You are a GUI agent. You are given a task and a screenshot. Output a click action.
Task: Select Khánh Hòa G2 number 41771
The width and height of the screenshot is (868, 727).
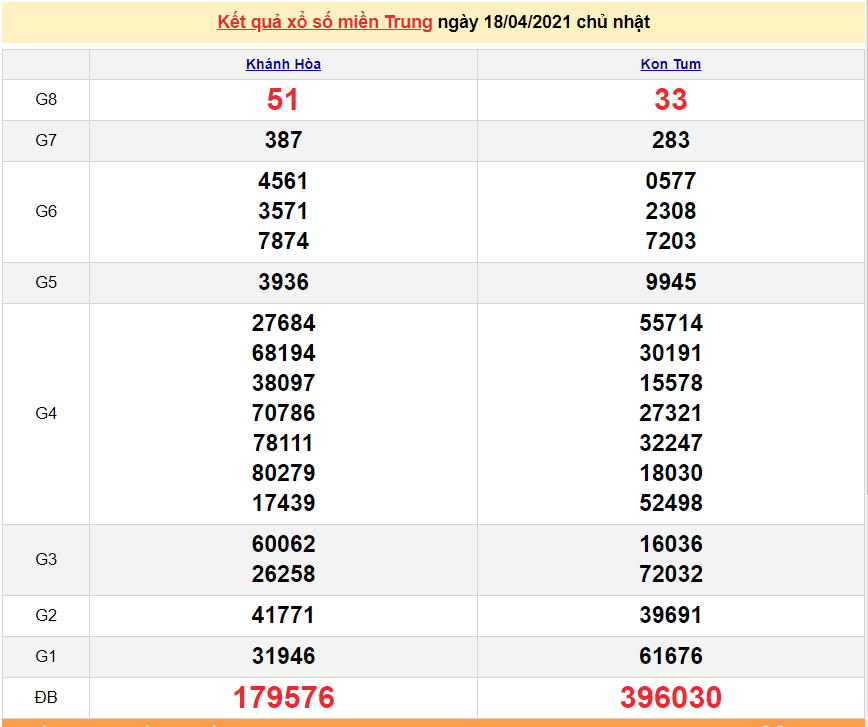click(283, 616)
